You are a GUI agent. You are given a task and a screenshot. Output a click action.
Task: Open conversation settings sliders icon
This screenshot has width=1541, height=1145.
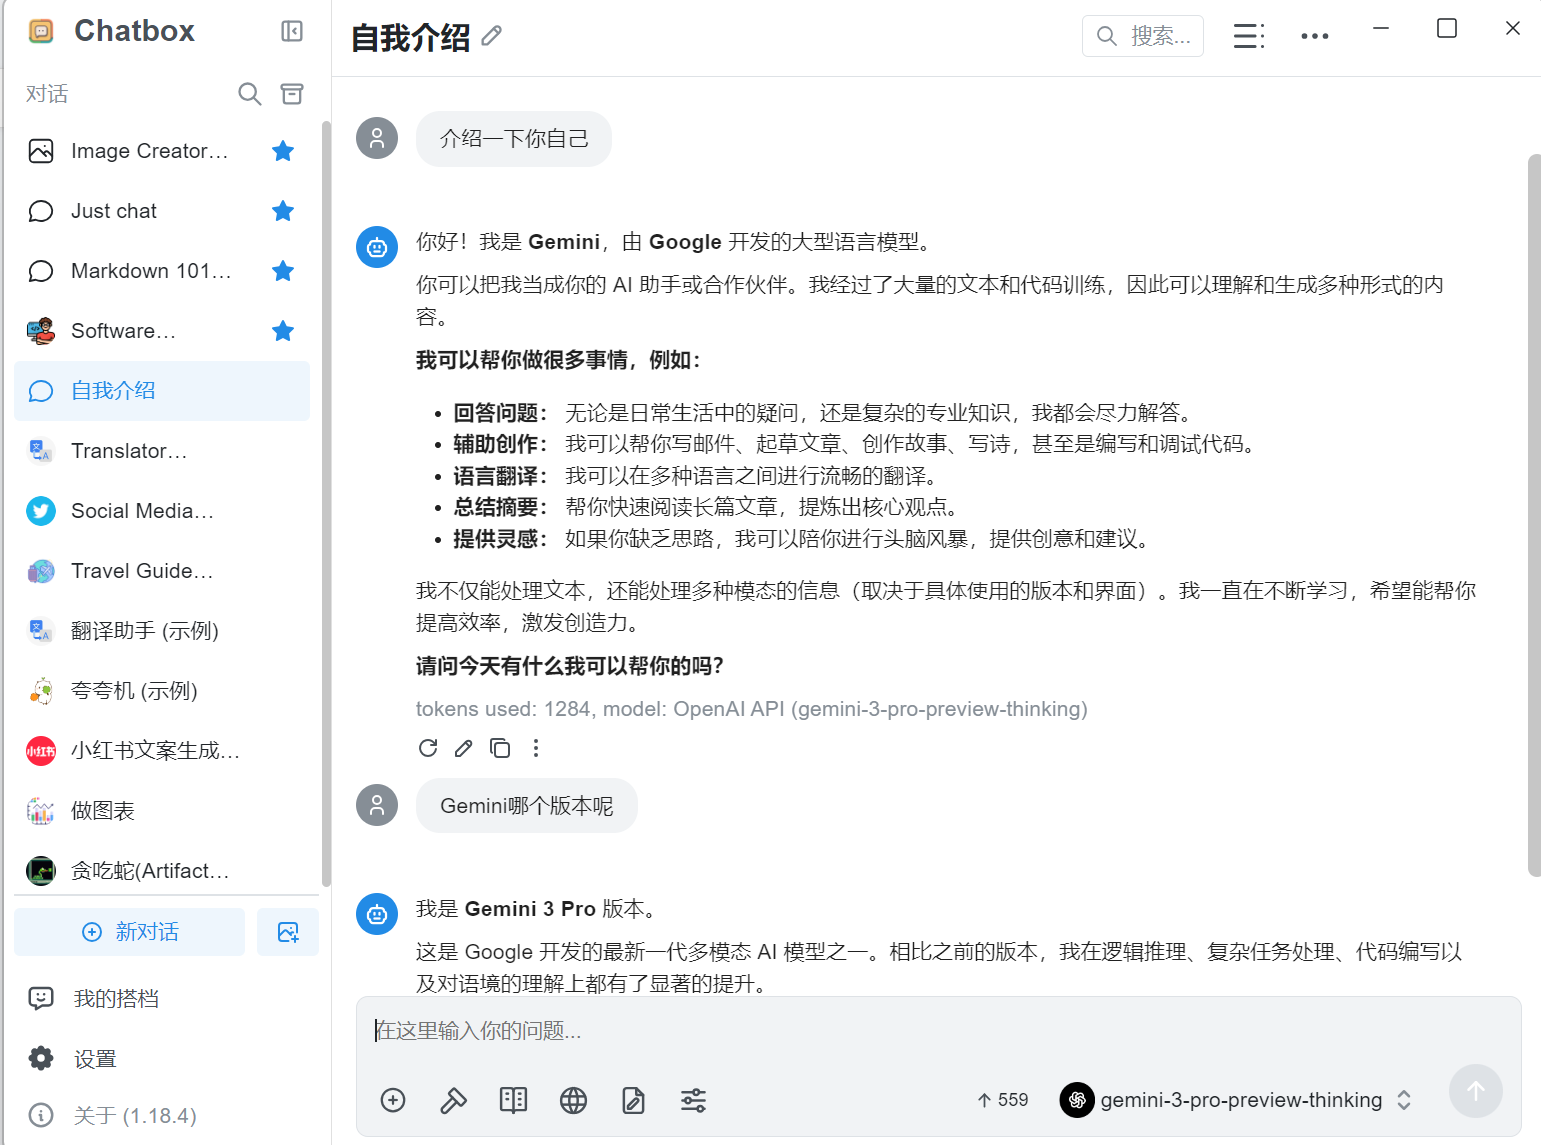click(693, 1101)
